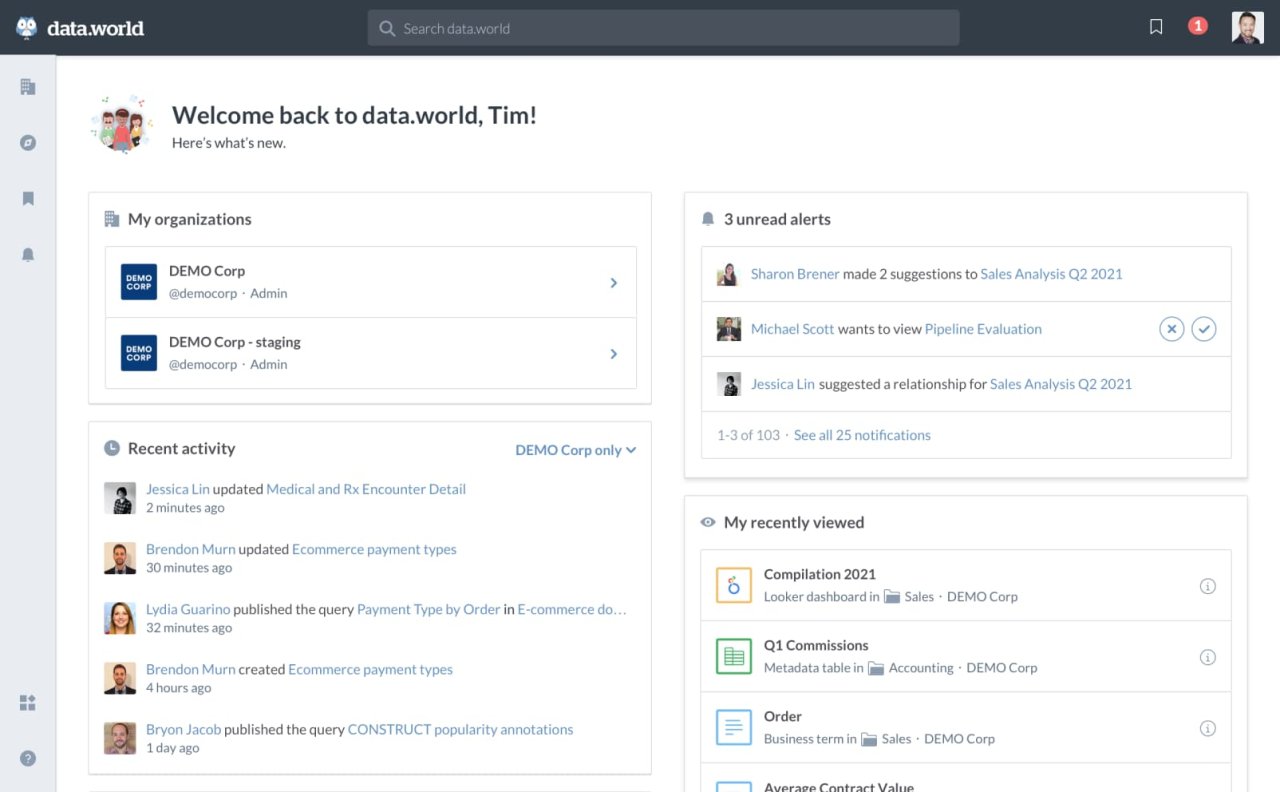Click Sharon Brener's avatar in alerts
1280x792 pixels.
pyautogui.click(x=728, y=274)
